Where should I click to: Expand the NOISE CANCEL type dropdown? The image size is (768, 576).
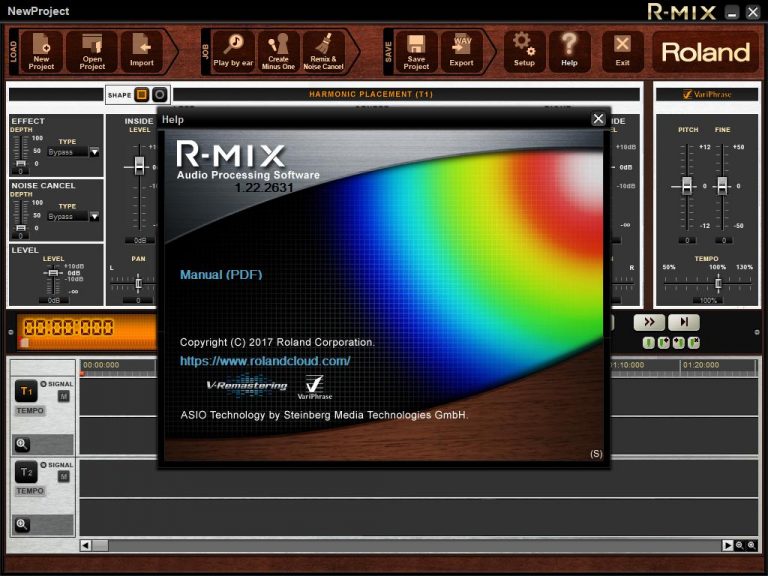coord(95,216)
